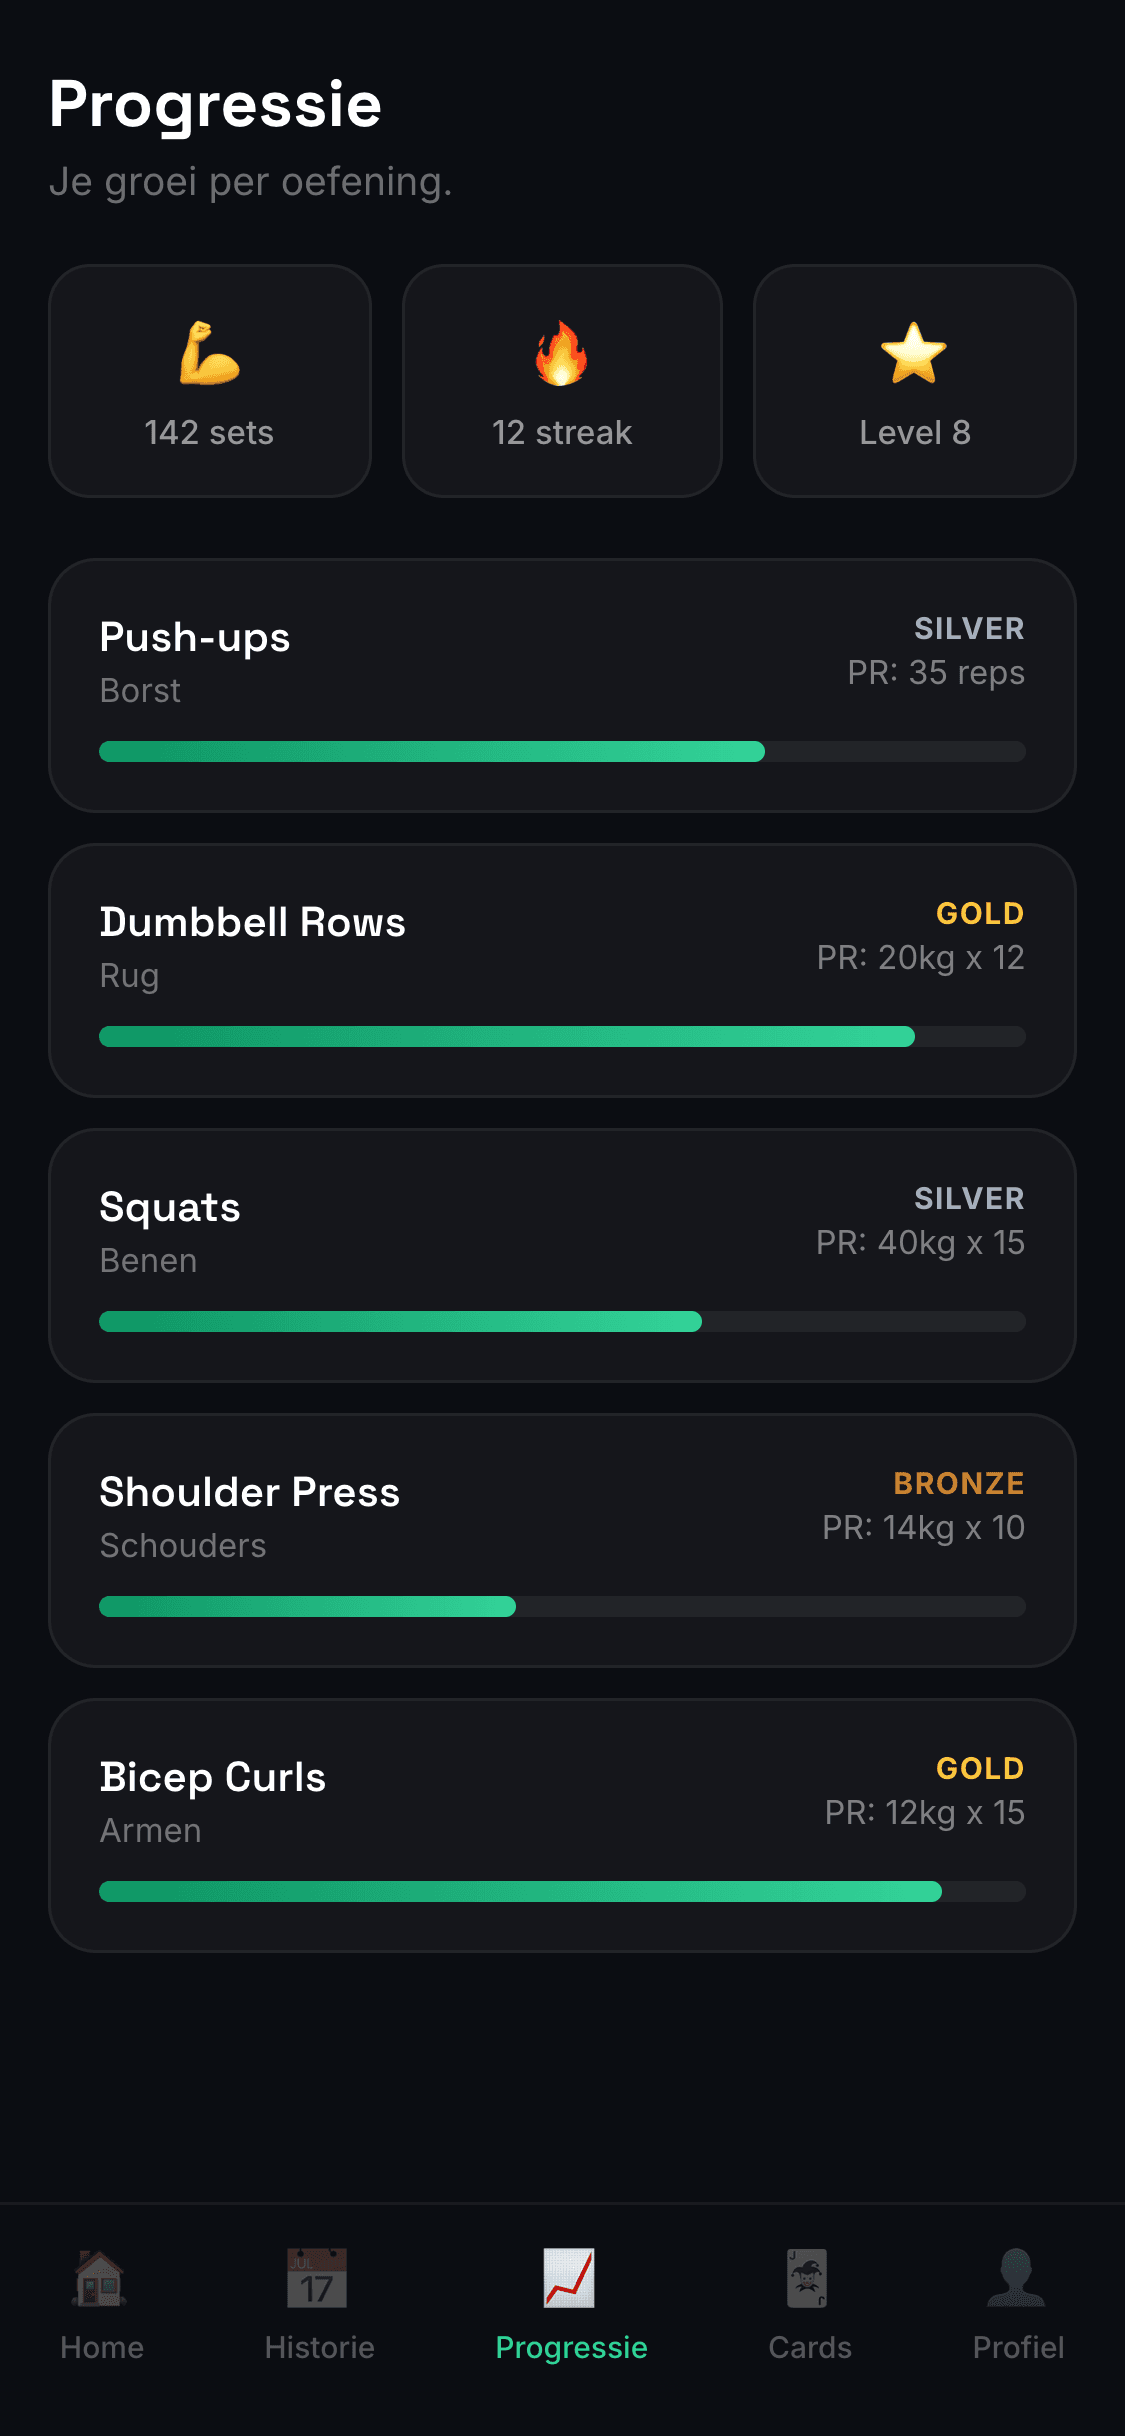Open Profiel via the silhouette icon
1125x2436 pixels.
pyautogui.click(x=1016, y=2278)
